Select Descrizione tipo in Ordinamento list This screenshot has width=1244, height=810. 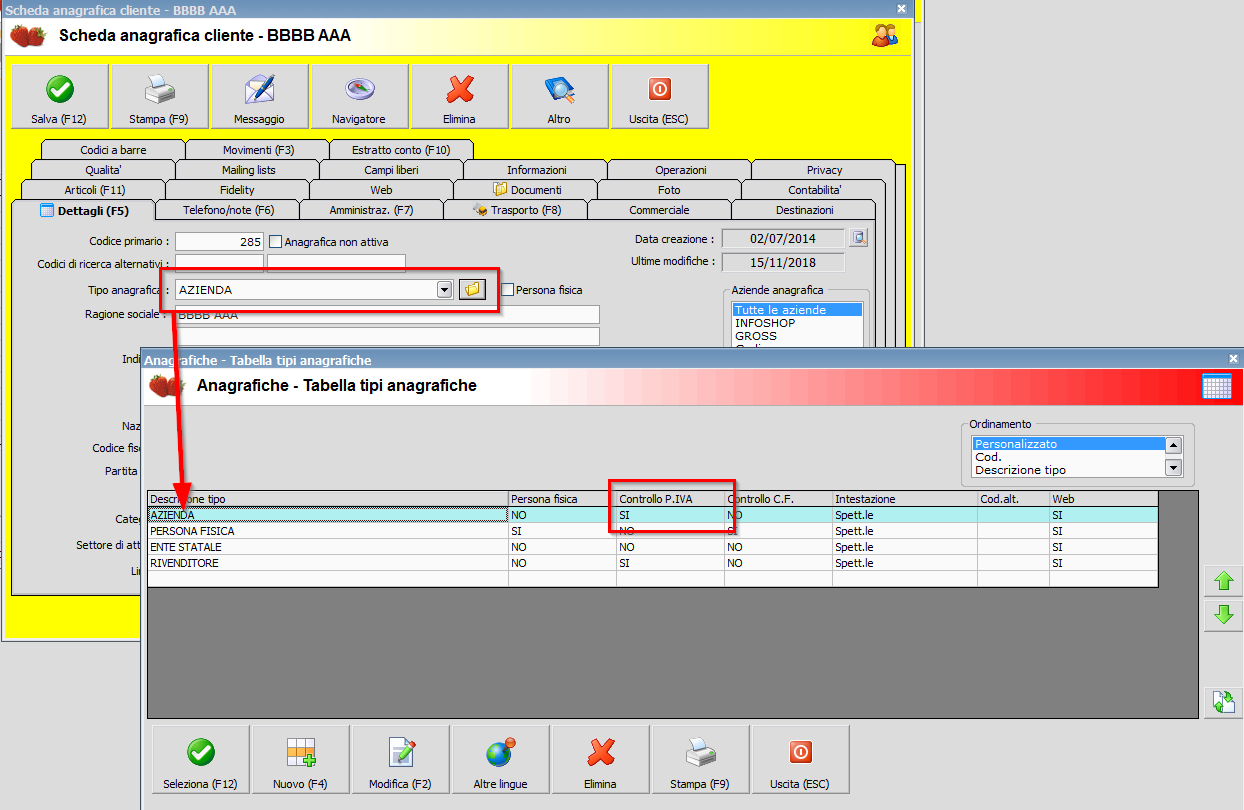(x=1069, y=470)
